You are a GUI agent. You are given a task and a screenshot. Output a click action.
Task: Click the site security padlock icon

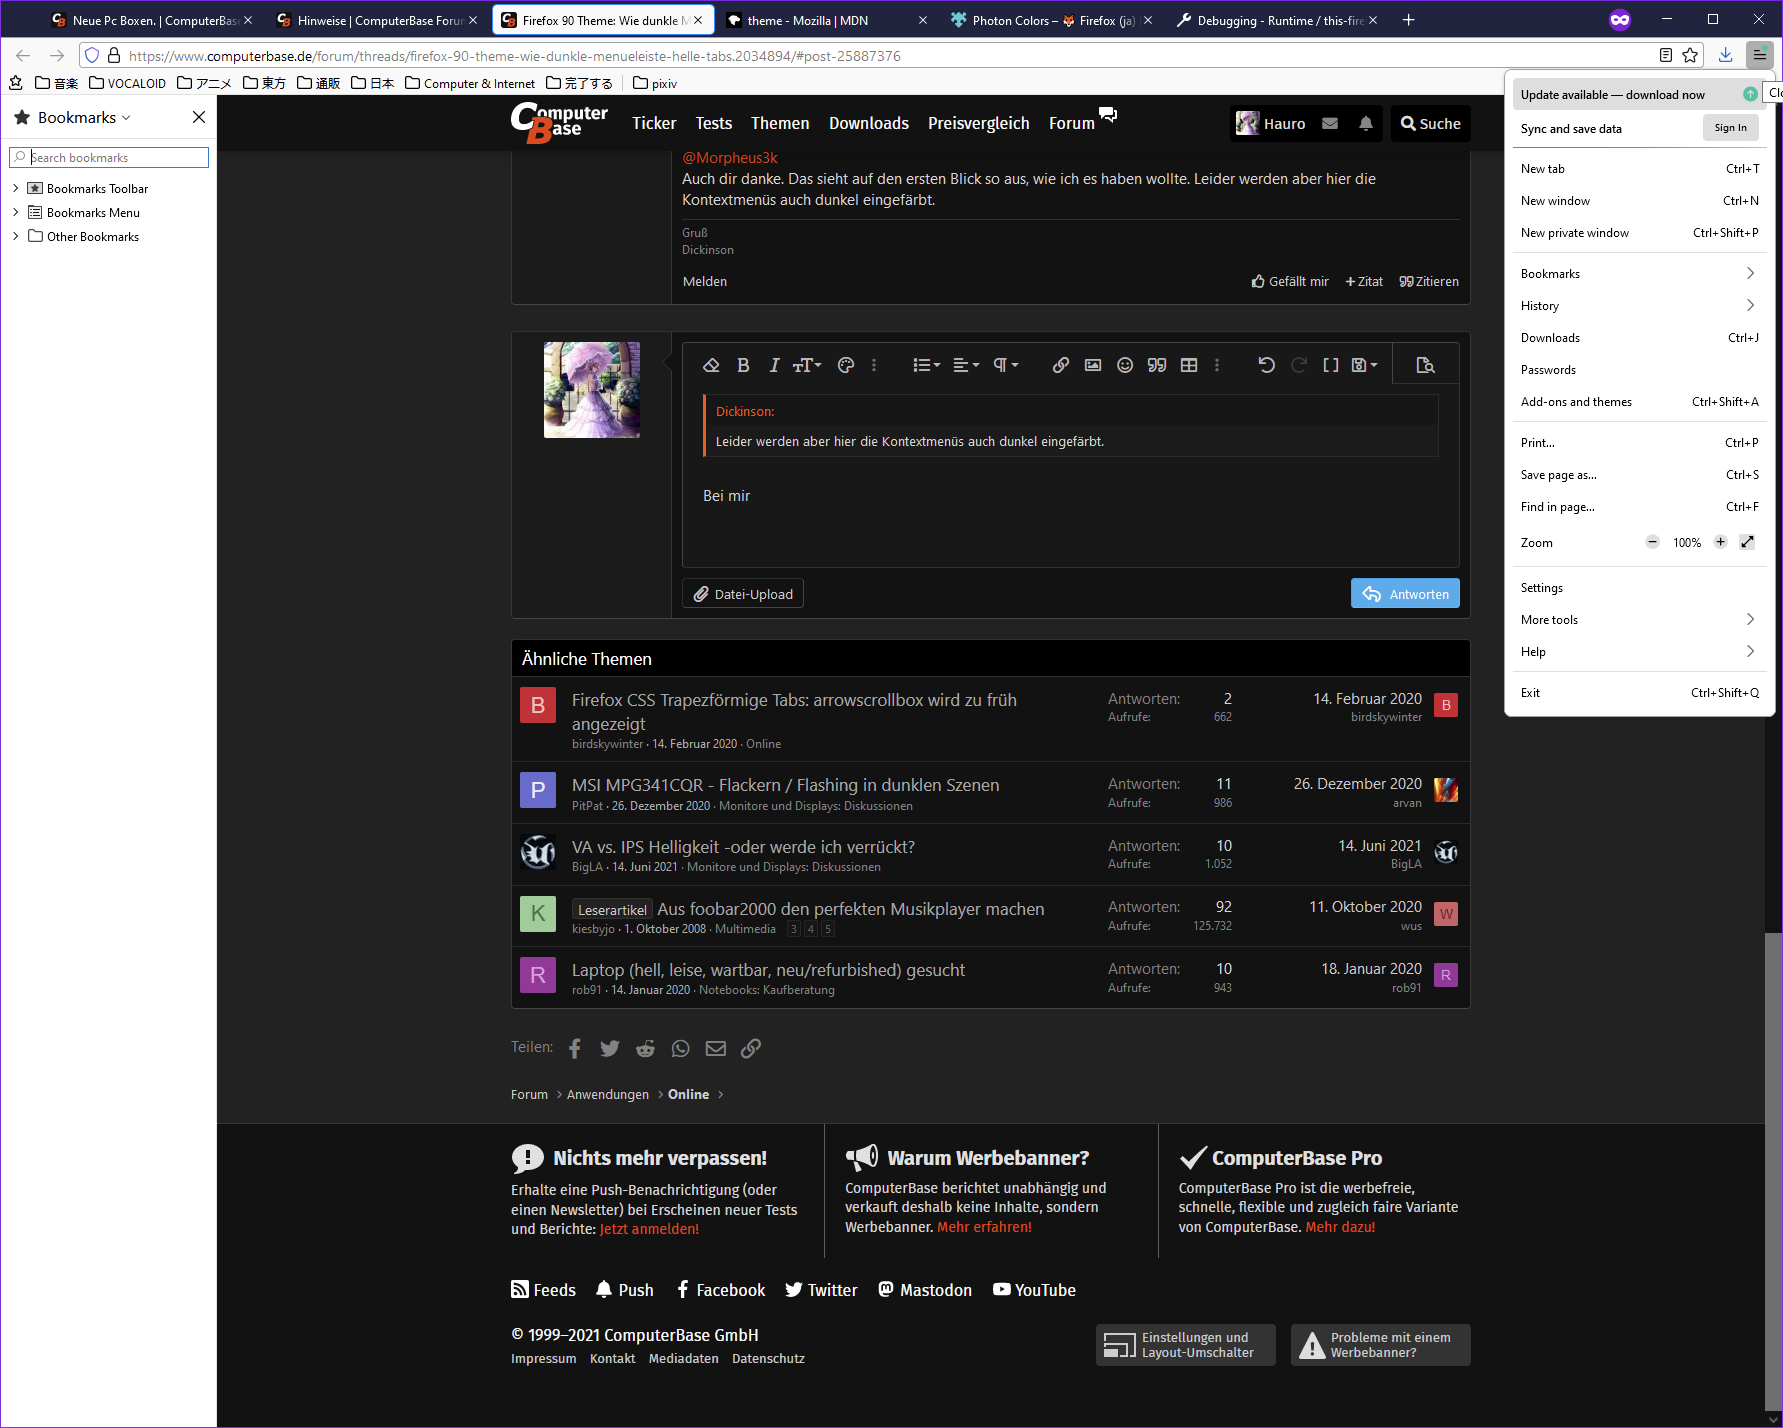tap(113, 56)
